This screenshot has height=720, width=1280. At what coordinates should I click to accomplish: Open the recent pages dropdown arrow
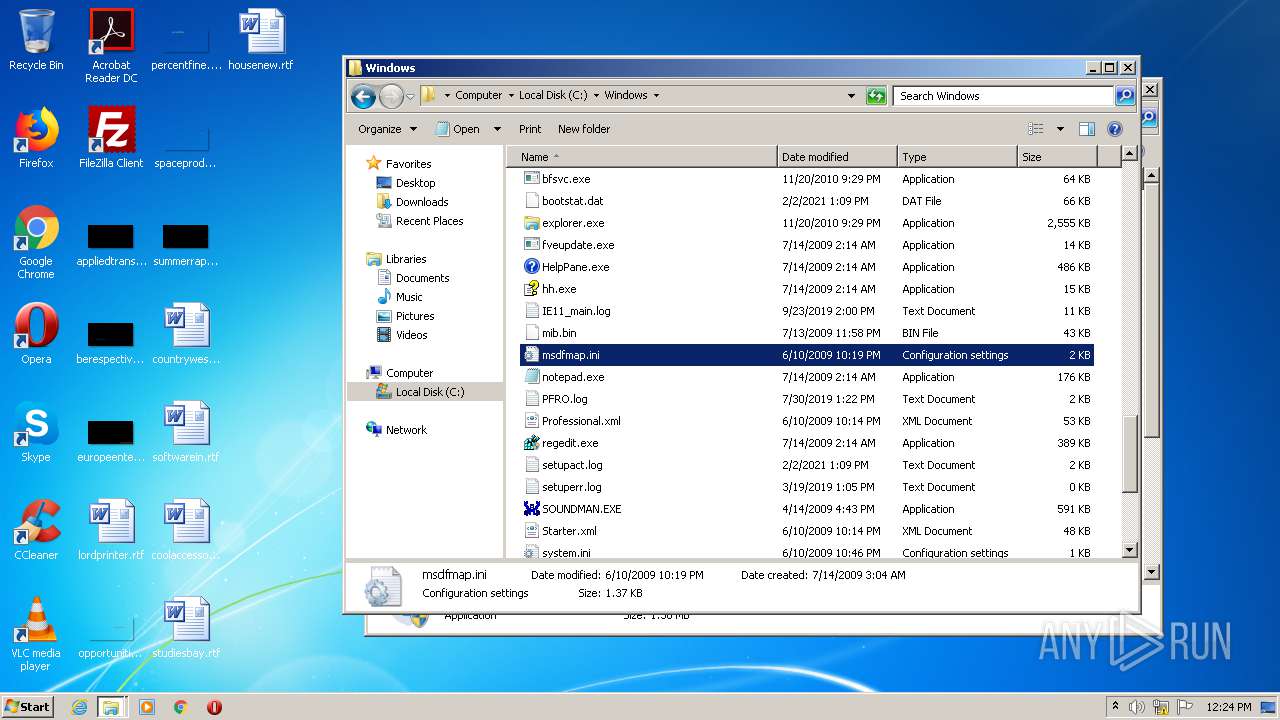click(410, 97)
